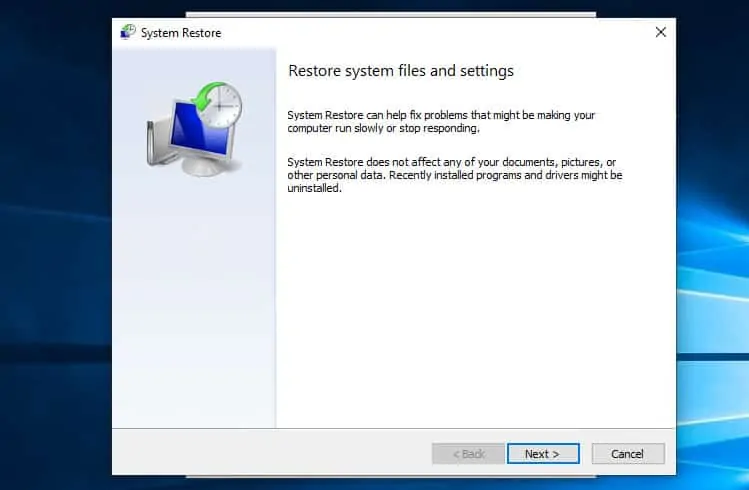Close the System Restore dialog with X
Image resolution: width=749 pixels, height=490 pixels.
660,32
